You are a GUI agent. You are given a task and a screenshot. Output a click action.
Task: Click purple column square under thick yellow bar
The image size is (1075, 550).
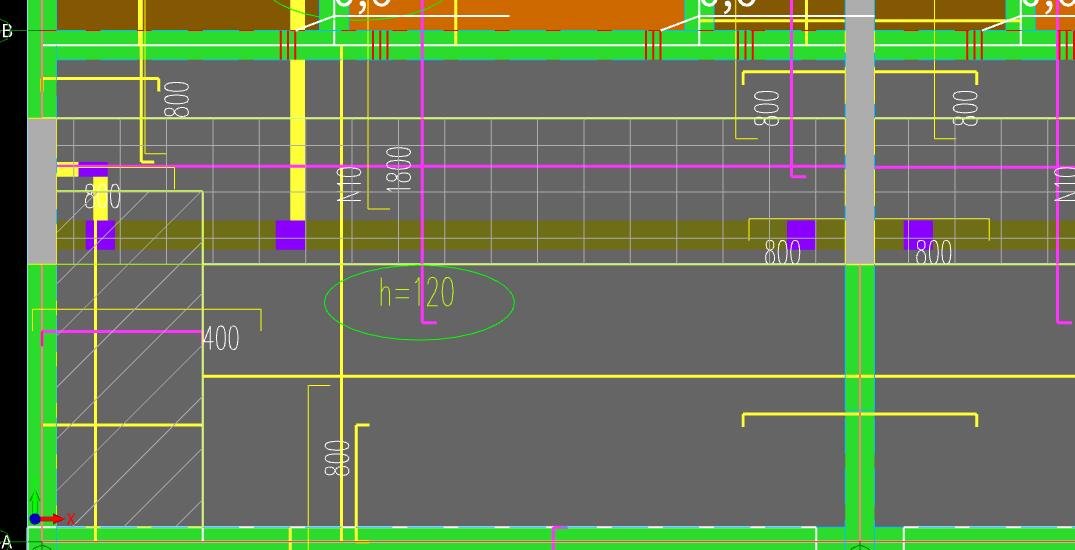[291, 235]
